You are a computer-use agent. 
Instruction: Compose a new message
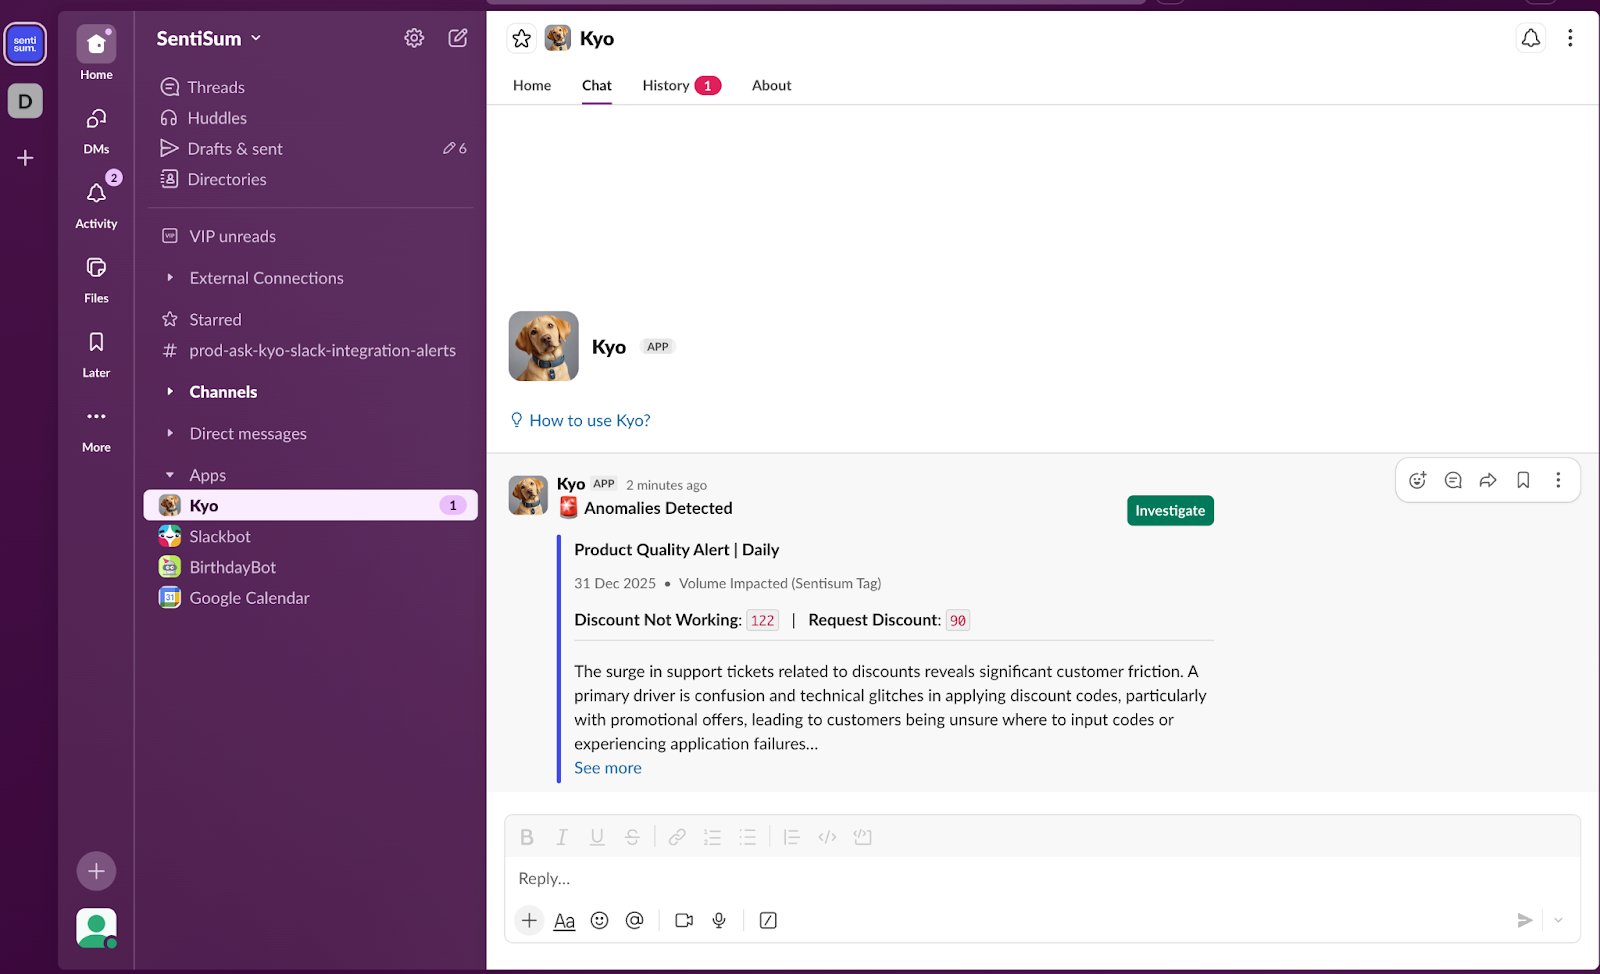pos(458,38)
